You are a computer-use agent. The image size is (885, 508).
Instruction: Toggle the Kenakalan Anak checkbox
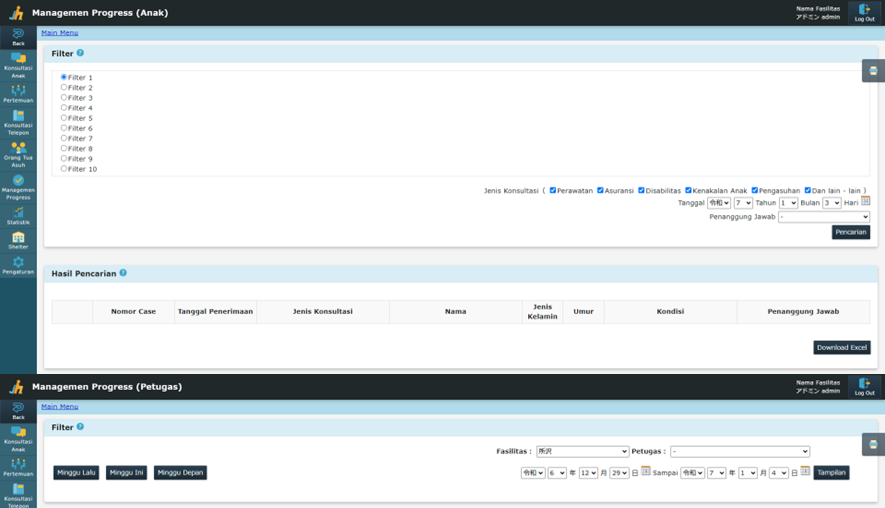pos(688,190)
